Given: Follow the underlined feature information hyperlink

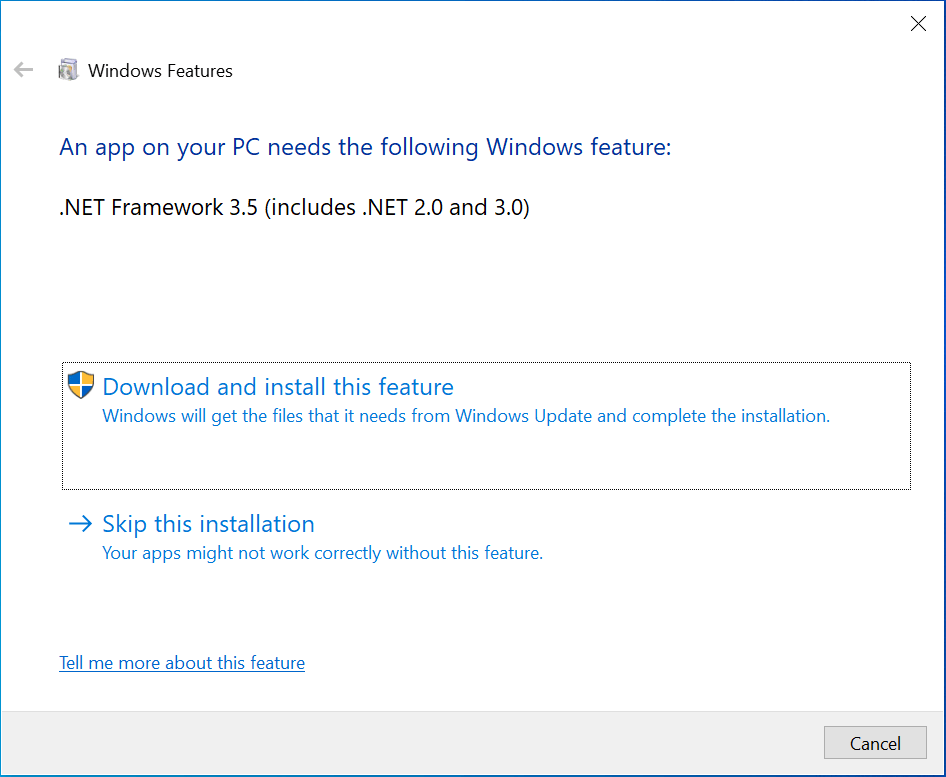Looking at the screenshot, I should tap(182, 662).
